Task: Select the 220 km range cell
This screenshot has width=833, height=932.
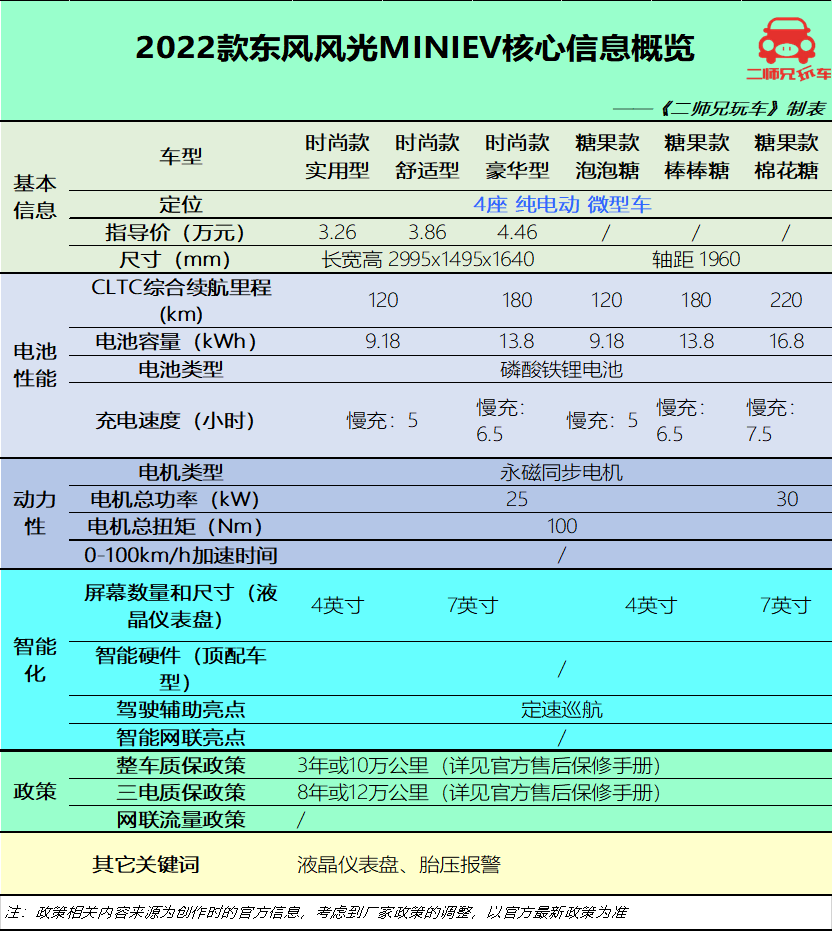Action: coord(786,300)
